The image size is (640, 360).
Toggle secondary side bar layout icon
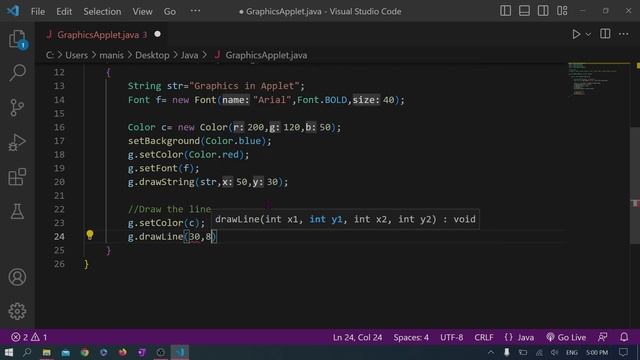pos(543,11)
